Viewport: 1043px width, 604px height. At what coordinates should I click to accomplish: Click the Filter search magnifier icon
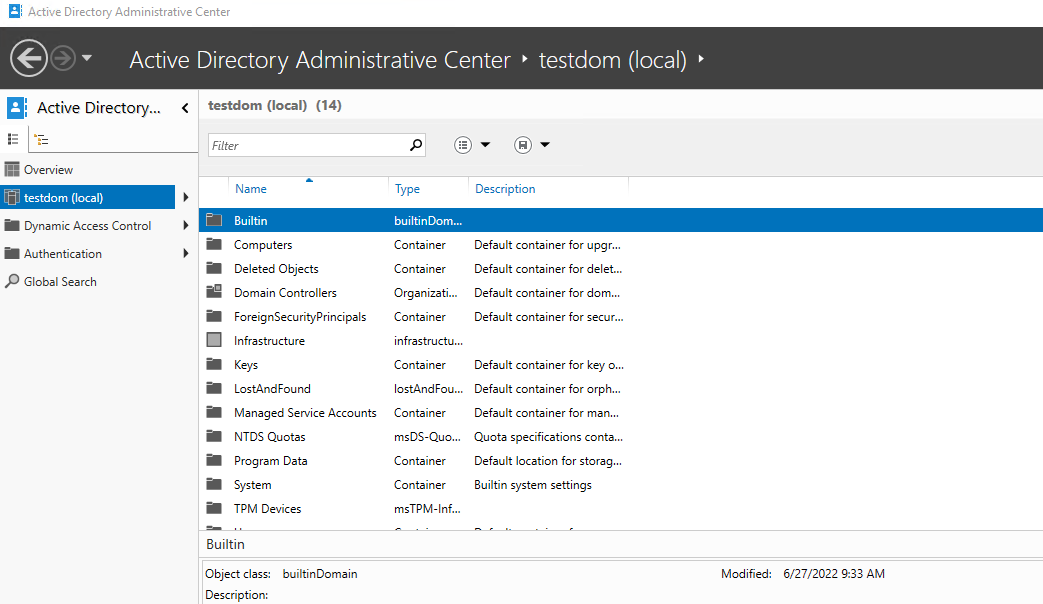(416, 145)
